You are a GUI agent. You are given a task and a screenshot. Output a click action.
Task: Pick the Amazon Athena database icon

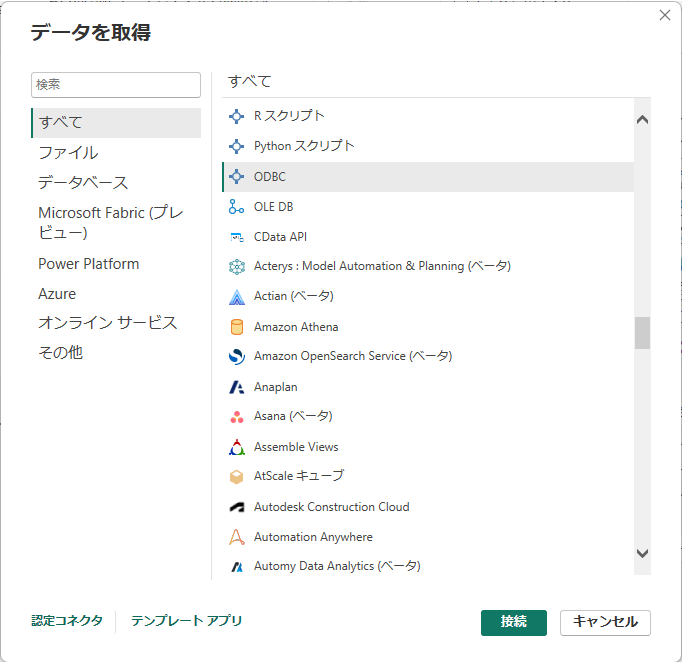tap(237, 327)
